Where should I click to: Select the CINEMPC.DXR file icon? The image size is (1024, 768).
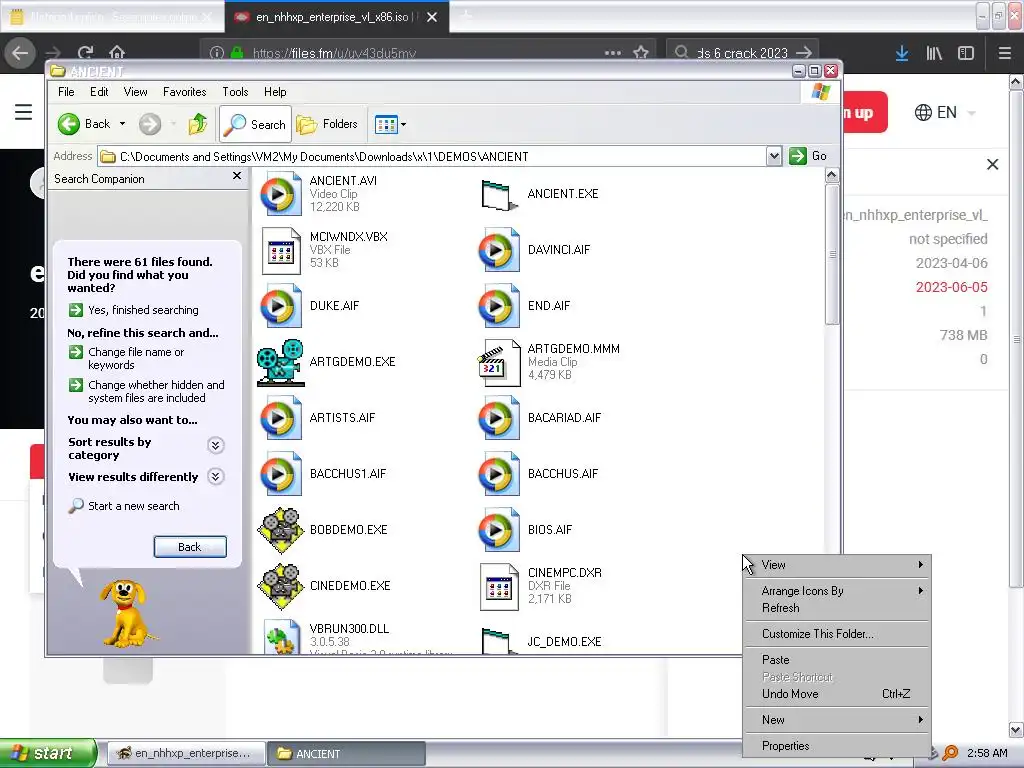[499, 586]
